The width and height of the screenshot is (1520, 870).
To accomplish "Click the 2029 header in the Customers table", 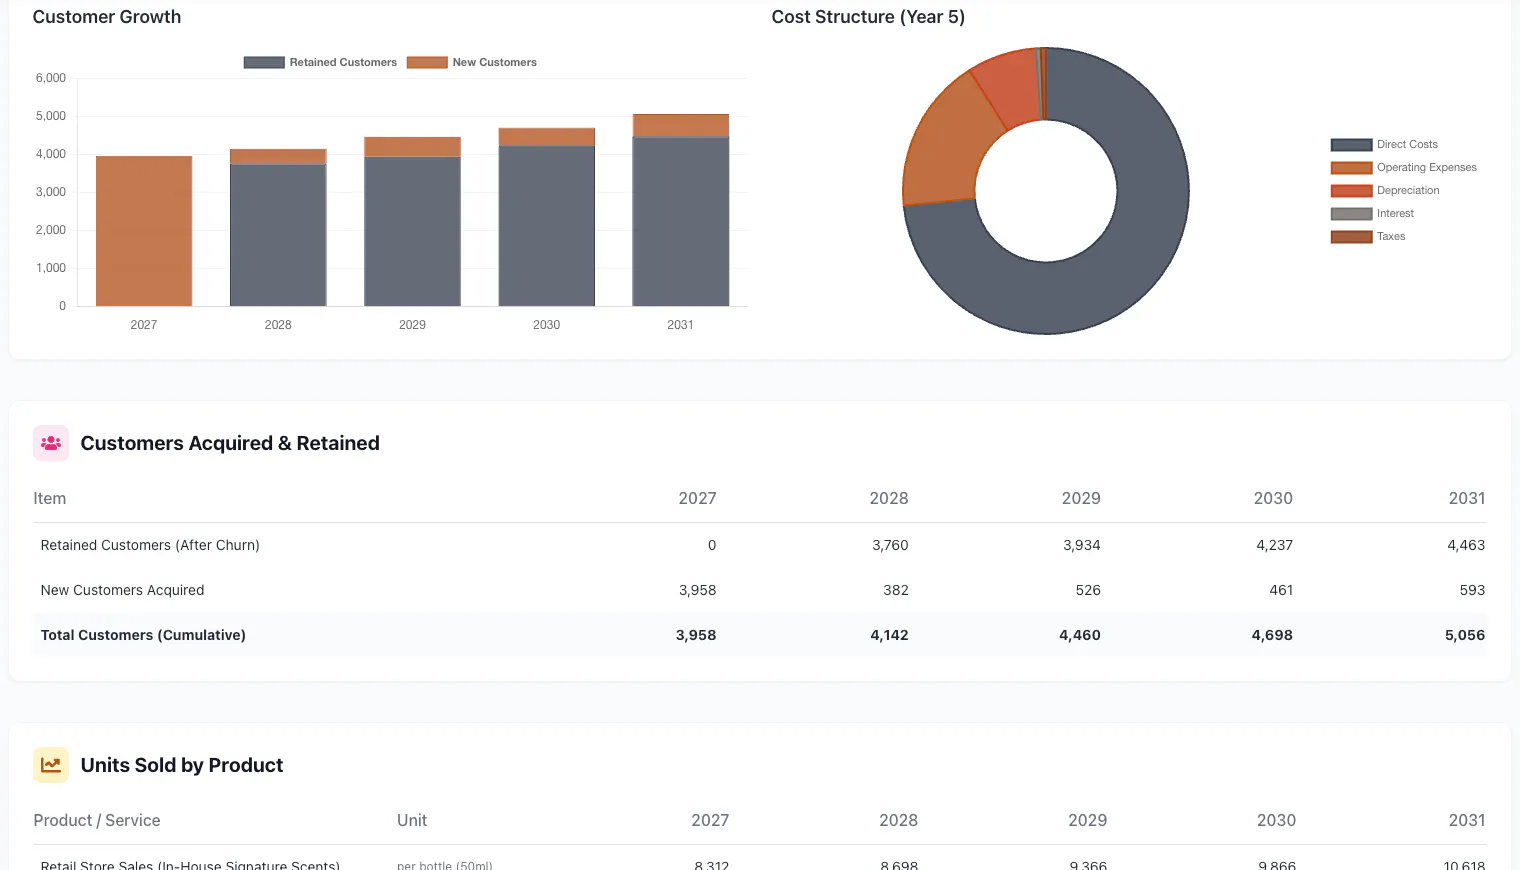I will point(1081,498).
